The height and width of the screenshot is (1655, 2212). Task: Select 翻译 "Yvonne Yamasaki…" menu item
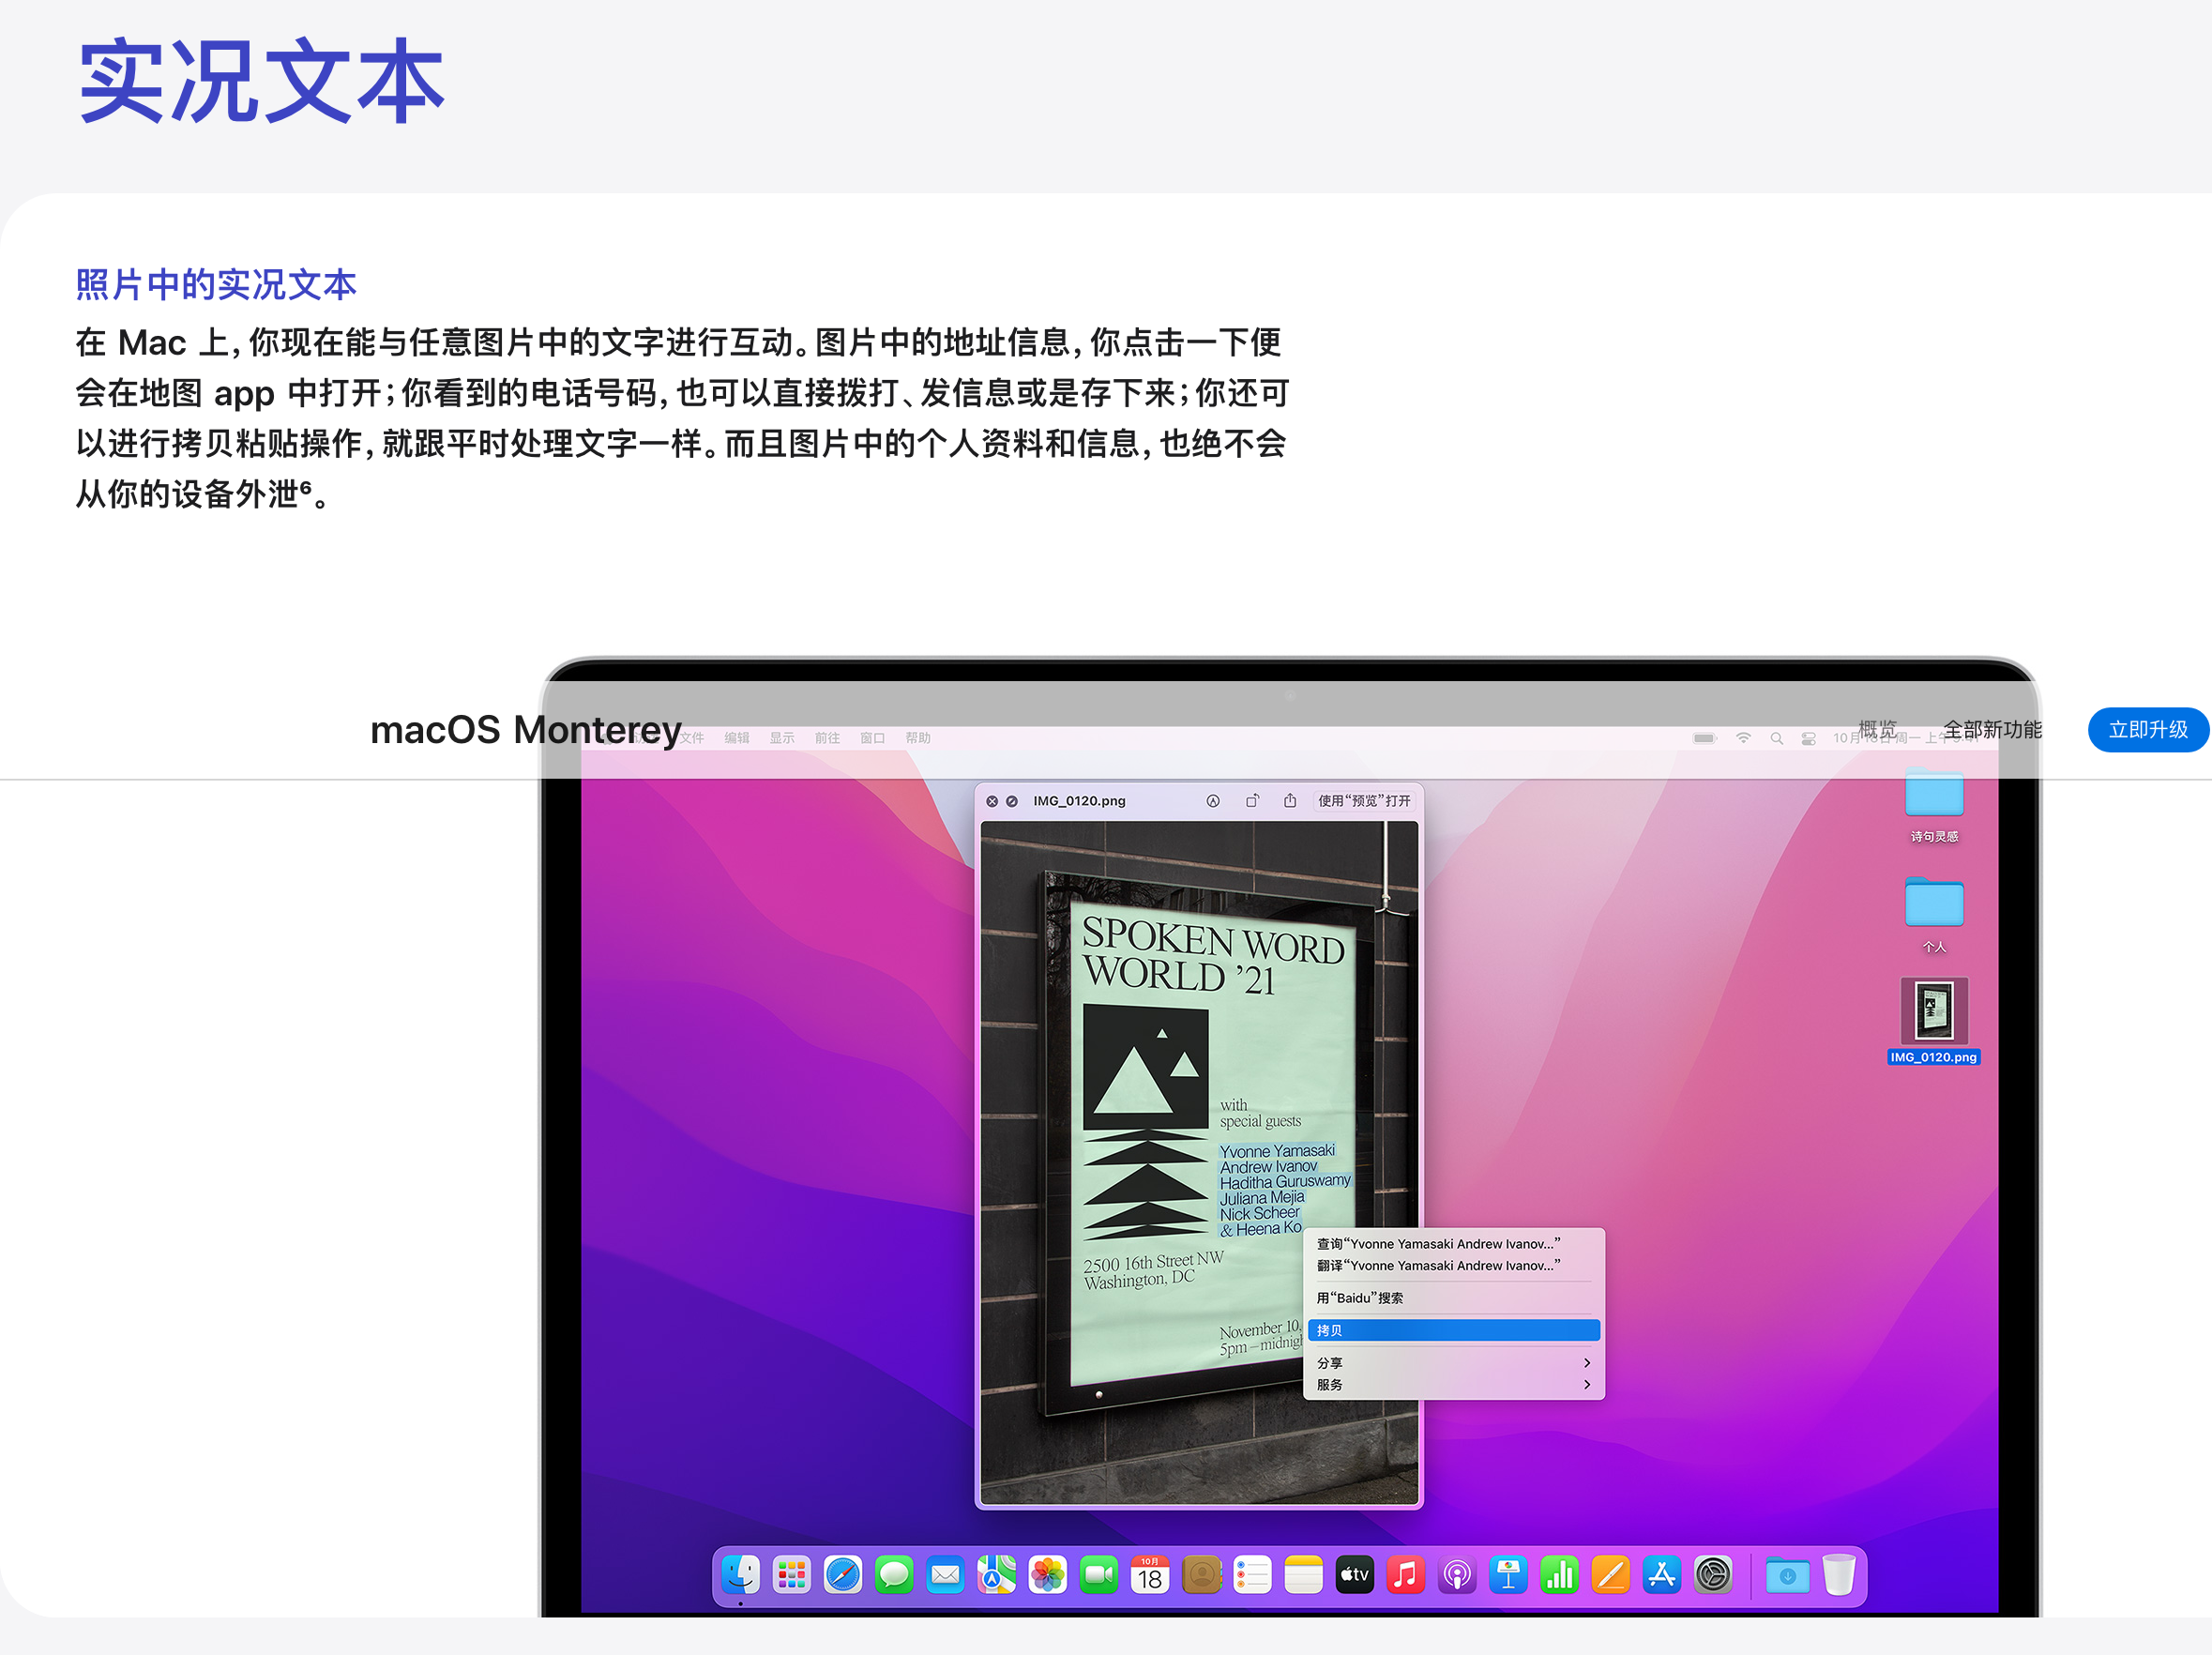point(1437,1266)
